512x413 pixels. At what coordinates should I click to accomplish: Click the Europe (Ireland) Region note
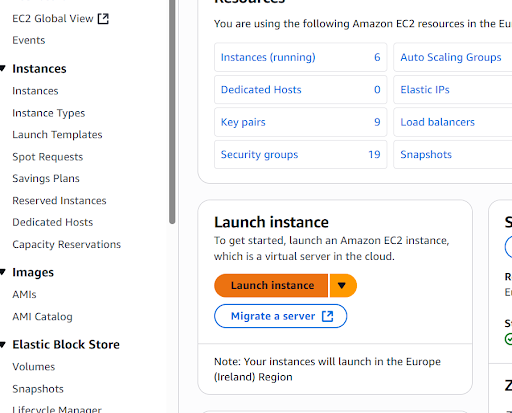(x=327, y=369)
